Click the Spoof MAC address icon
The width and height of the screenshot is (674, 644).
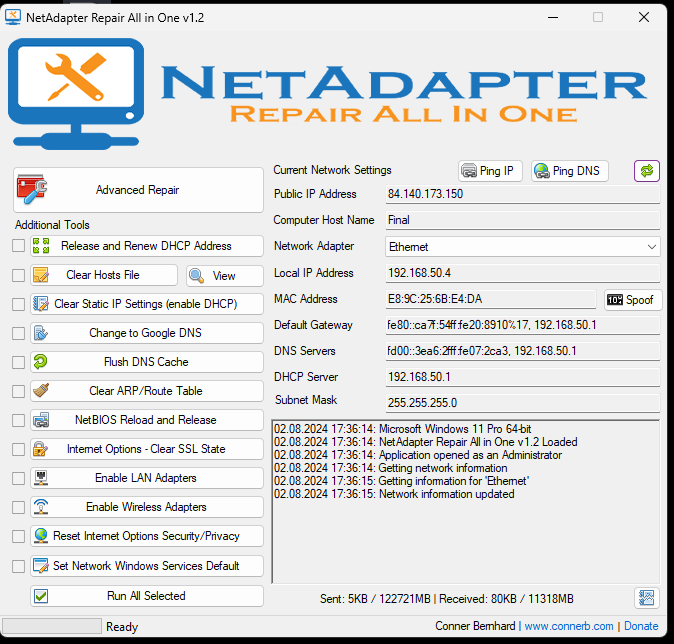point(615,300)
